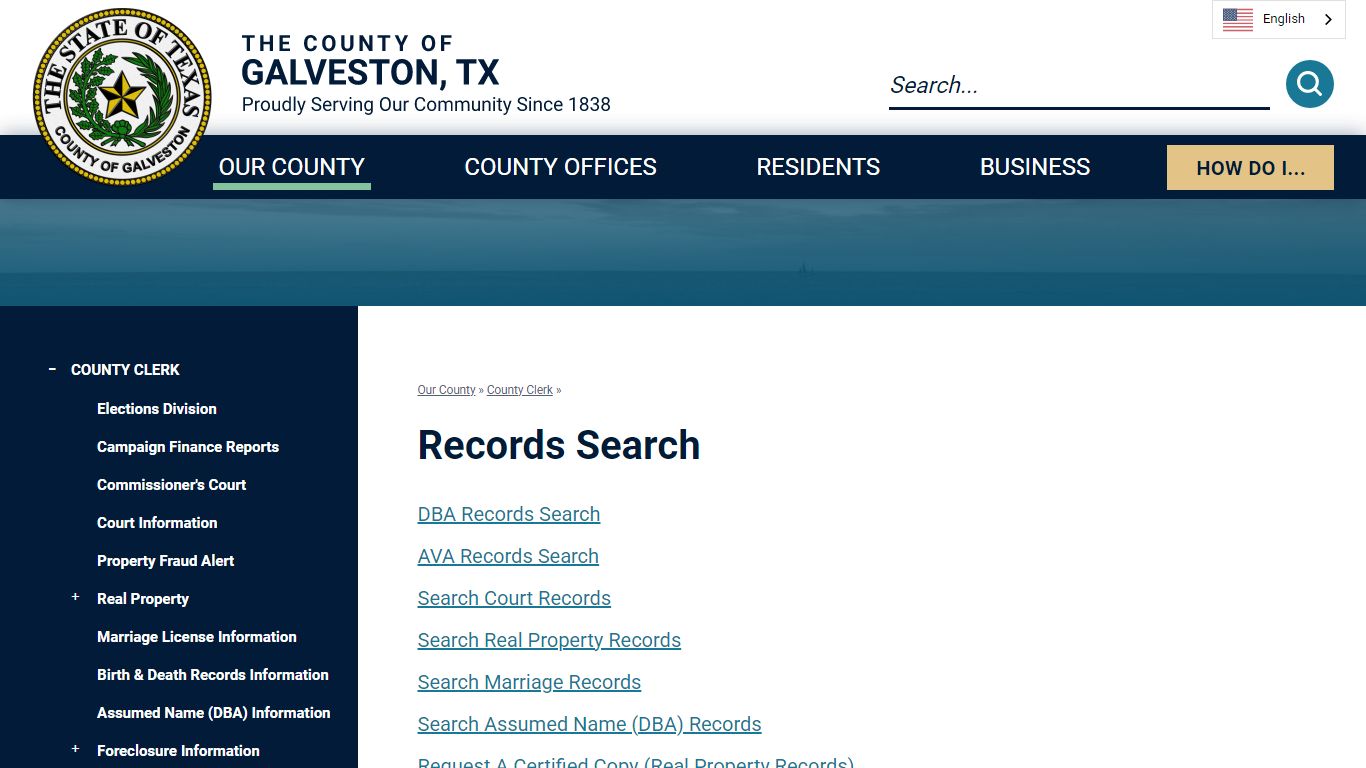The height and width of the screenshot is (768, 1366).
Task: Follow the Search Court Records link
Action: tap(514, 598)
